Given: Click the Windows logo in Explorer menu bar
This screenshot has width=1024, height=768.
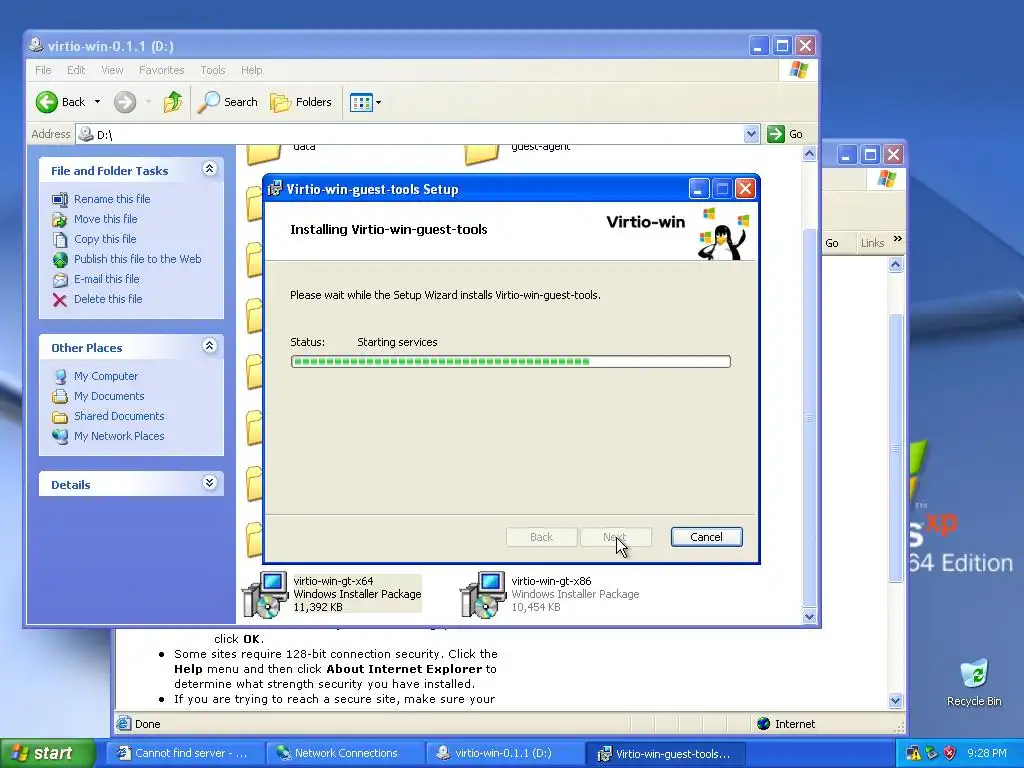Looking at the screenshot, I should pos(798,70).
